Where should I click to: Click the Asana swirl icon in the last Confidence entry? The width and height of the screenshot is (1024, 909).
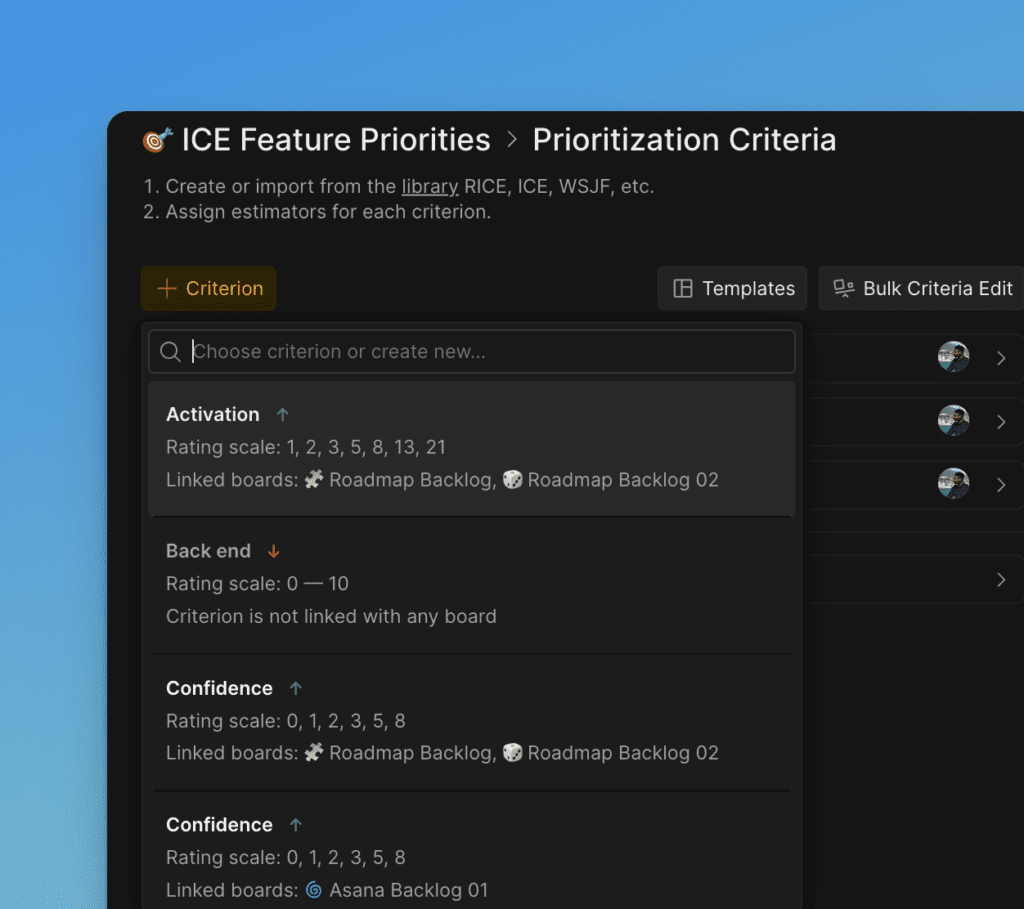click(x=314, y=890)
